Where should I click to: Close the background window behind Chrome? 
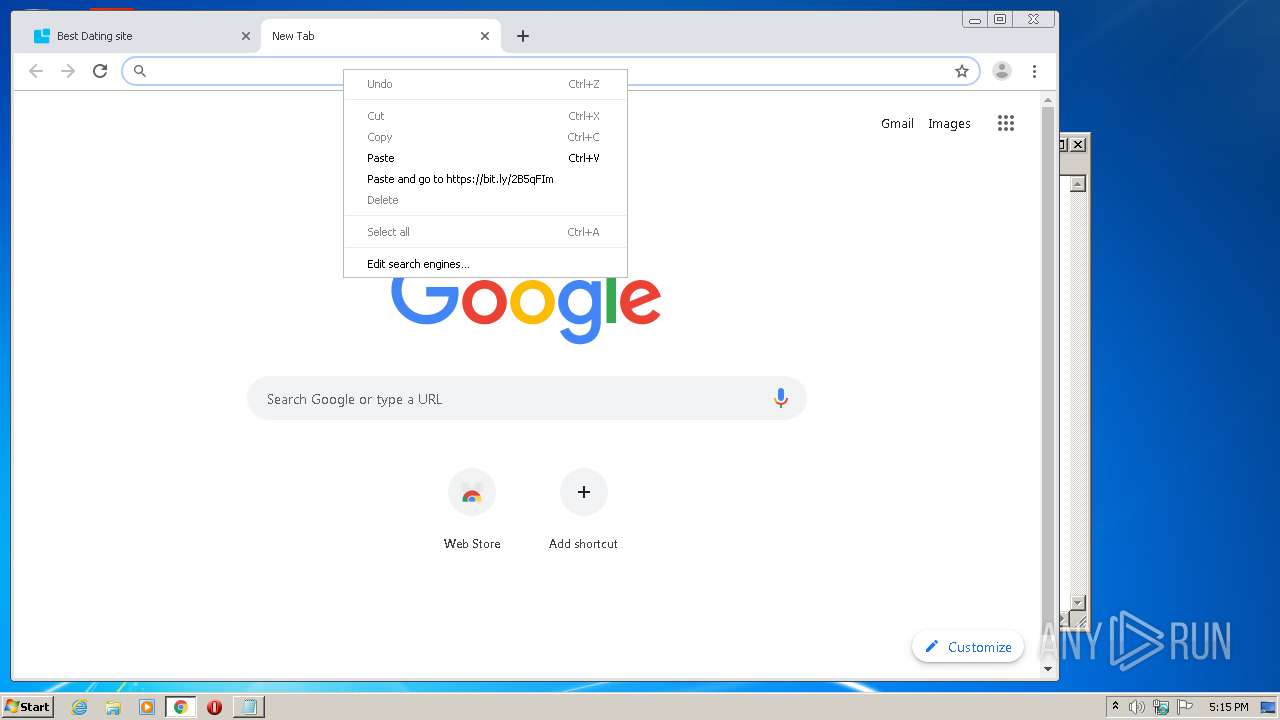pyautogui.click(x=1078, y=145)
